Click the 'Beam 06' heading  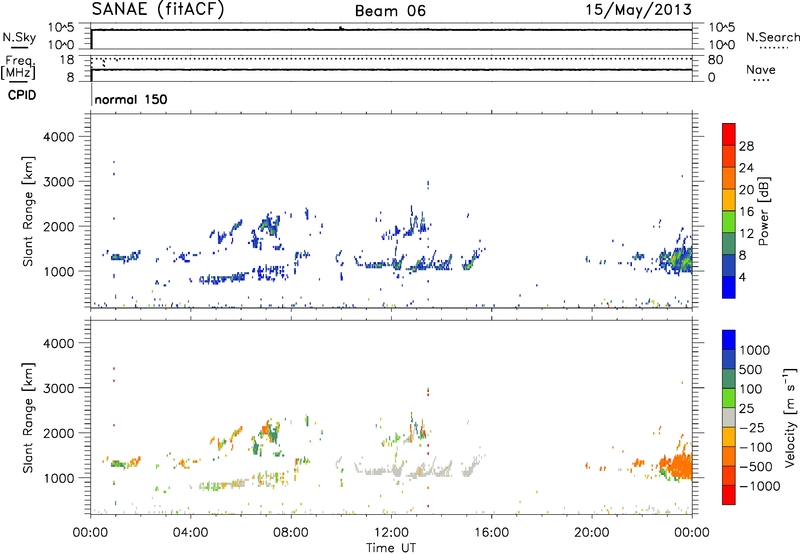pyautogui.click(x=390, y=11)
